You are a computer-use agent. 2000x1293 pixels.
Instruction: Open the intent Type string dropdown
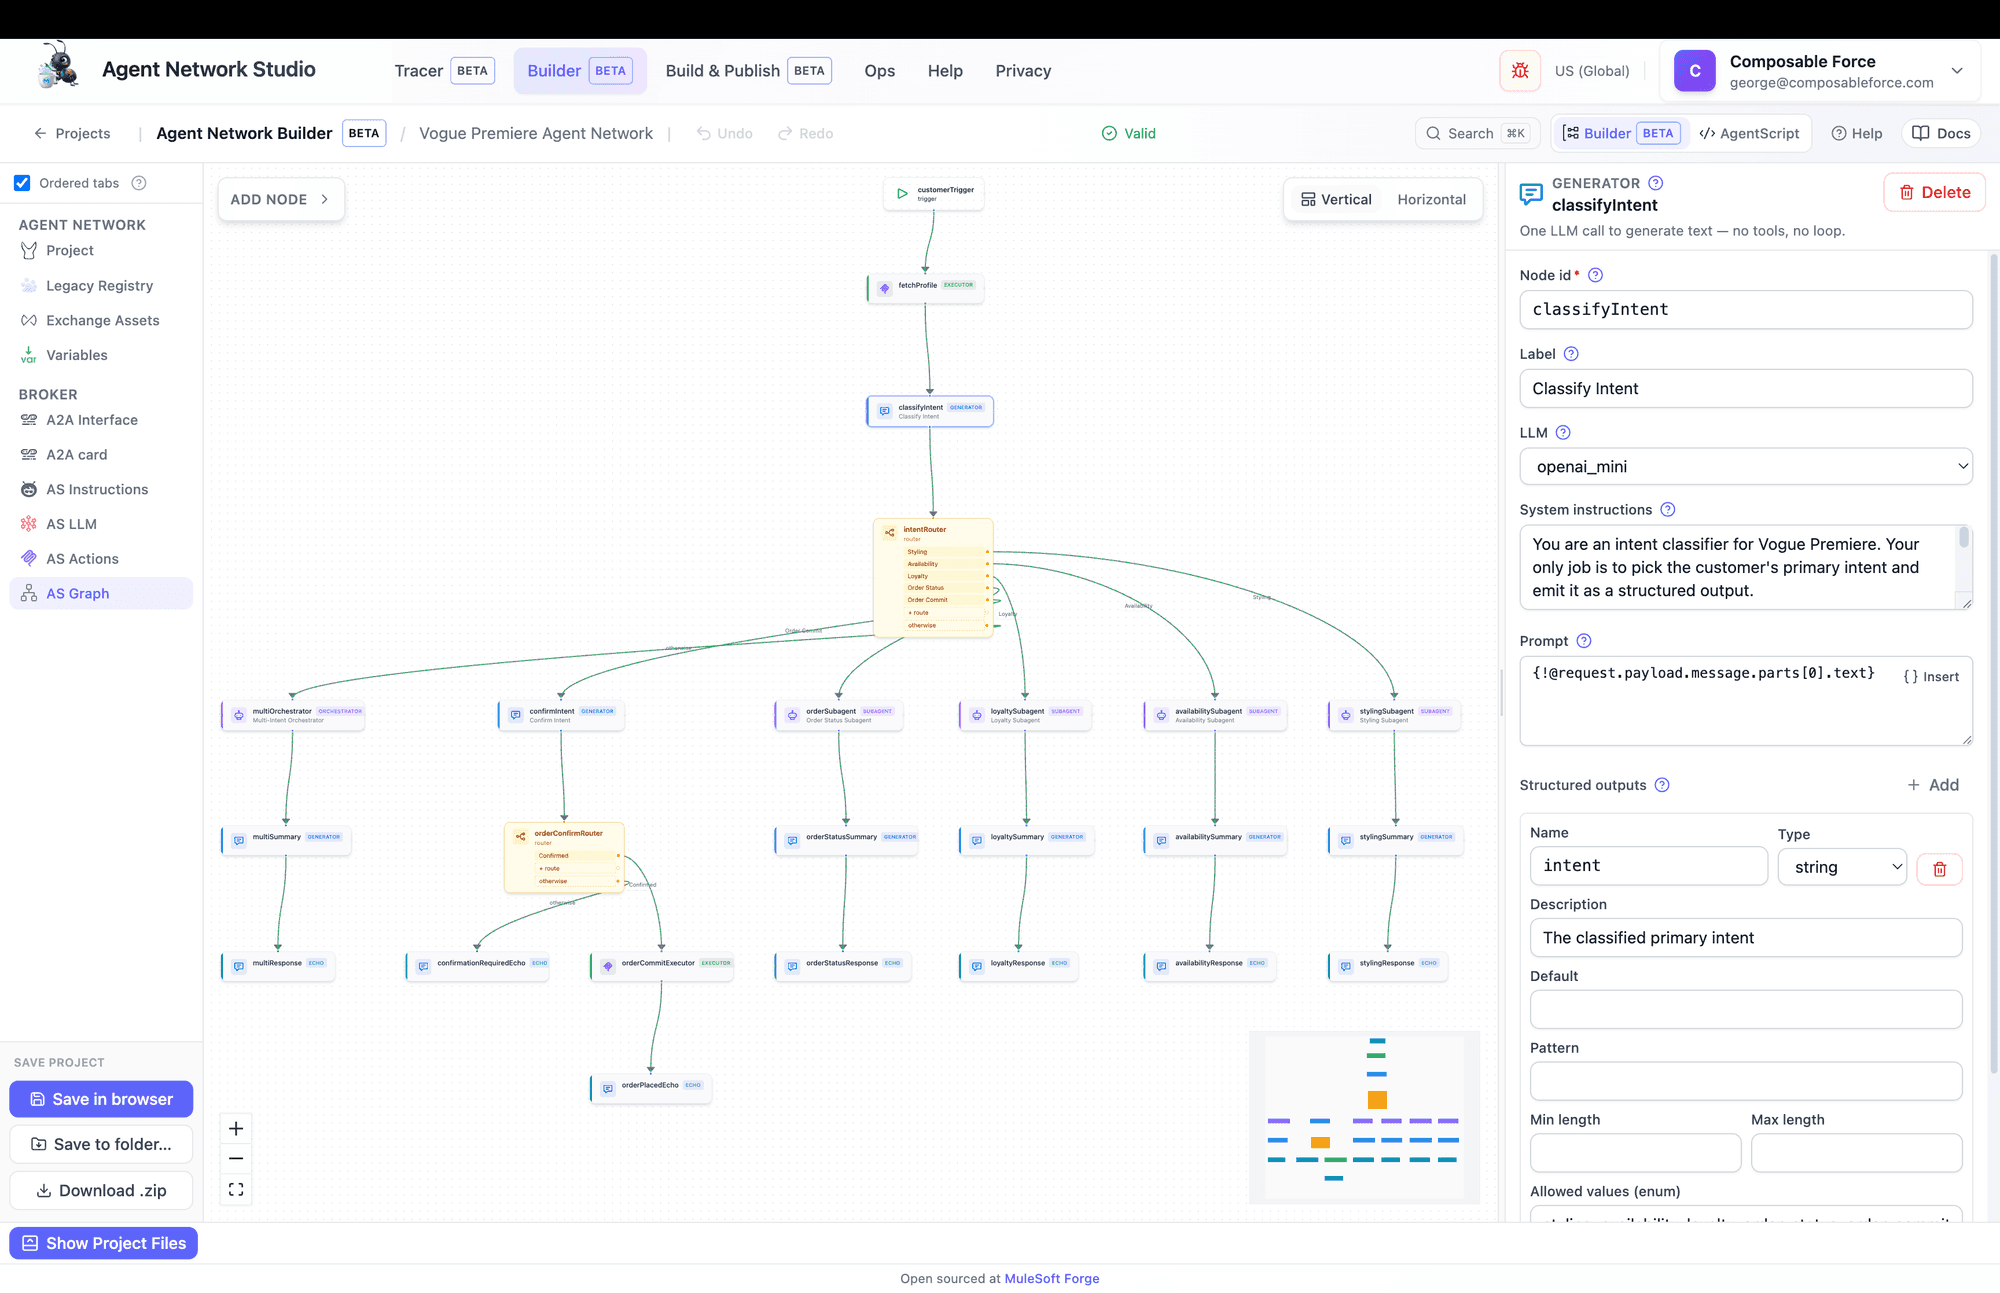(x=1842, y=867)
